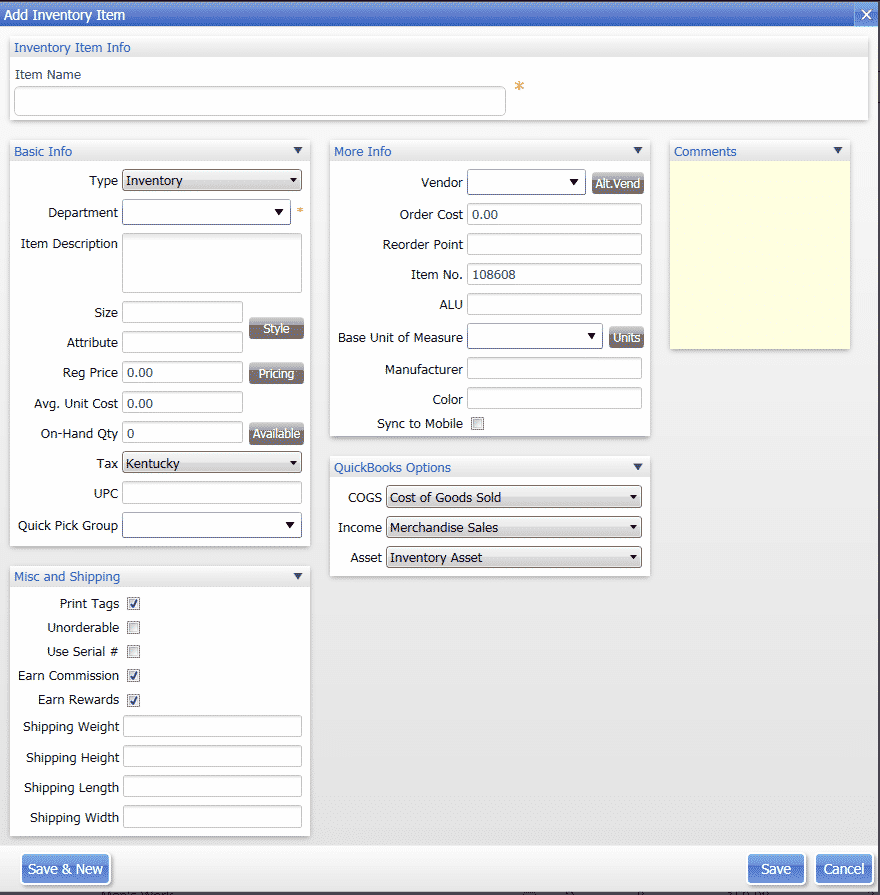Viewport: 880px width, 895px height.
Task: Click the Available button by On-Hand Qty
Action: click(x=276, y=434)
